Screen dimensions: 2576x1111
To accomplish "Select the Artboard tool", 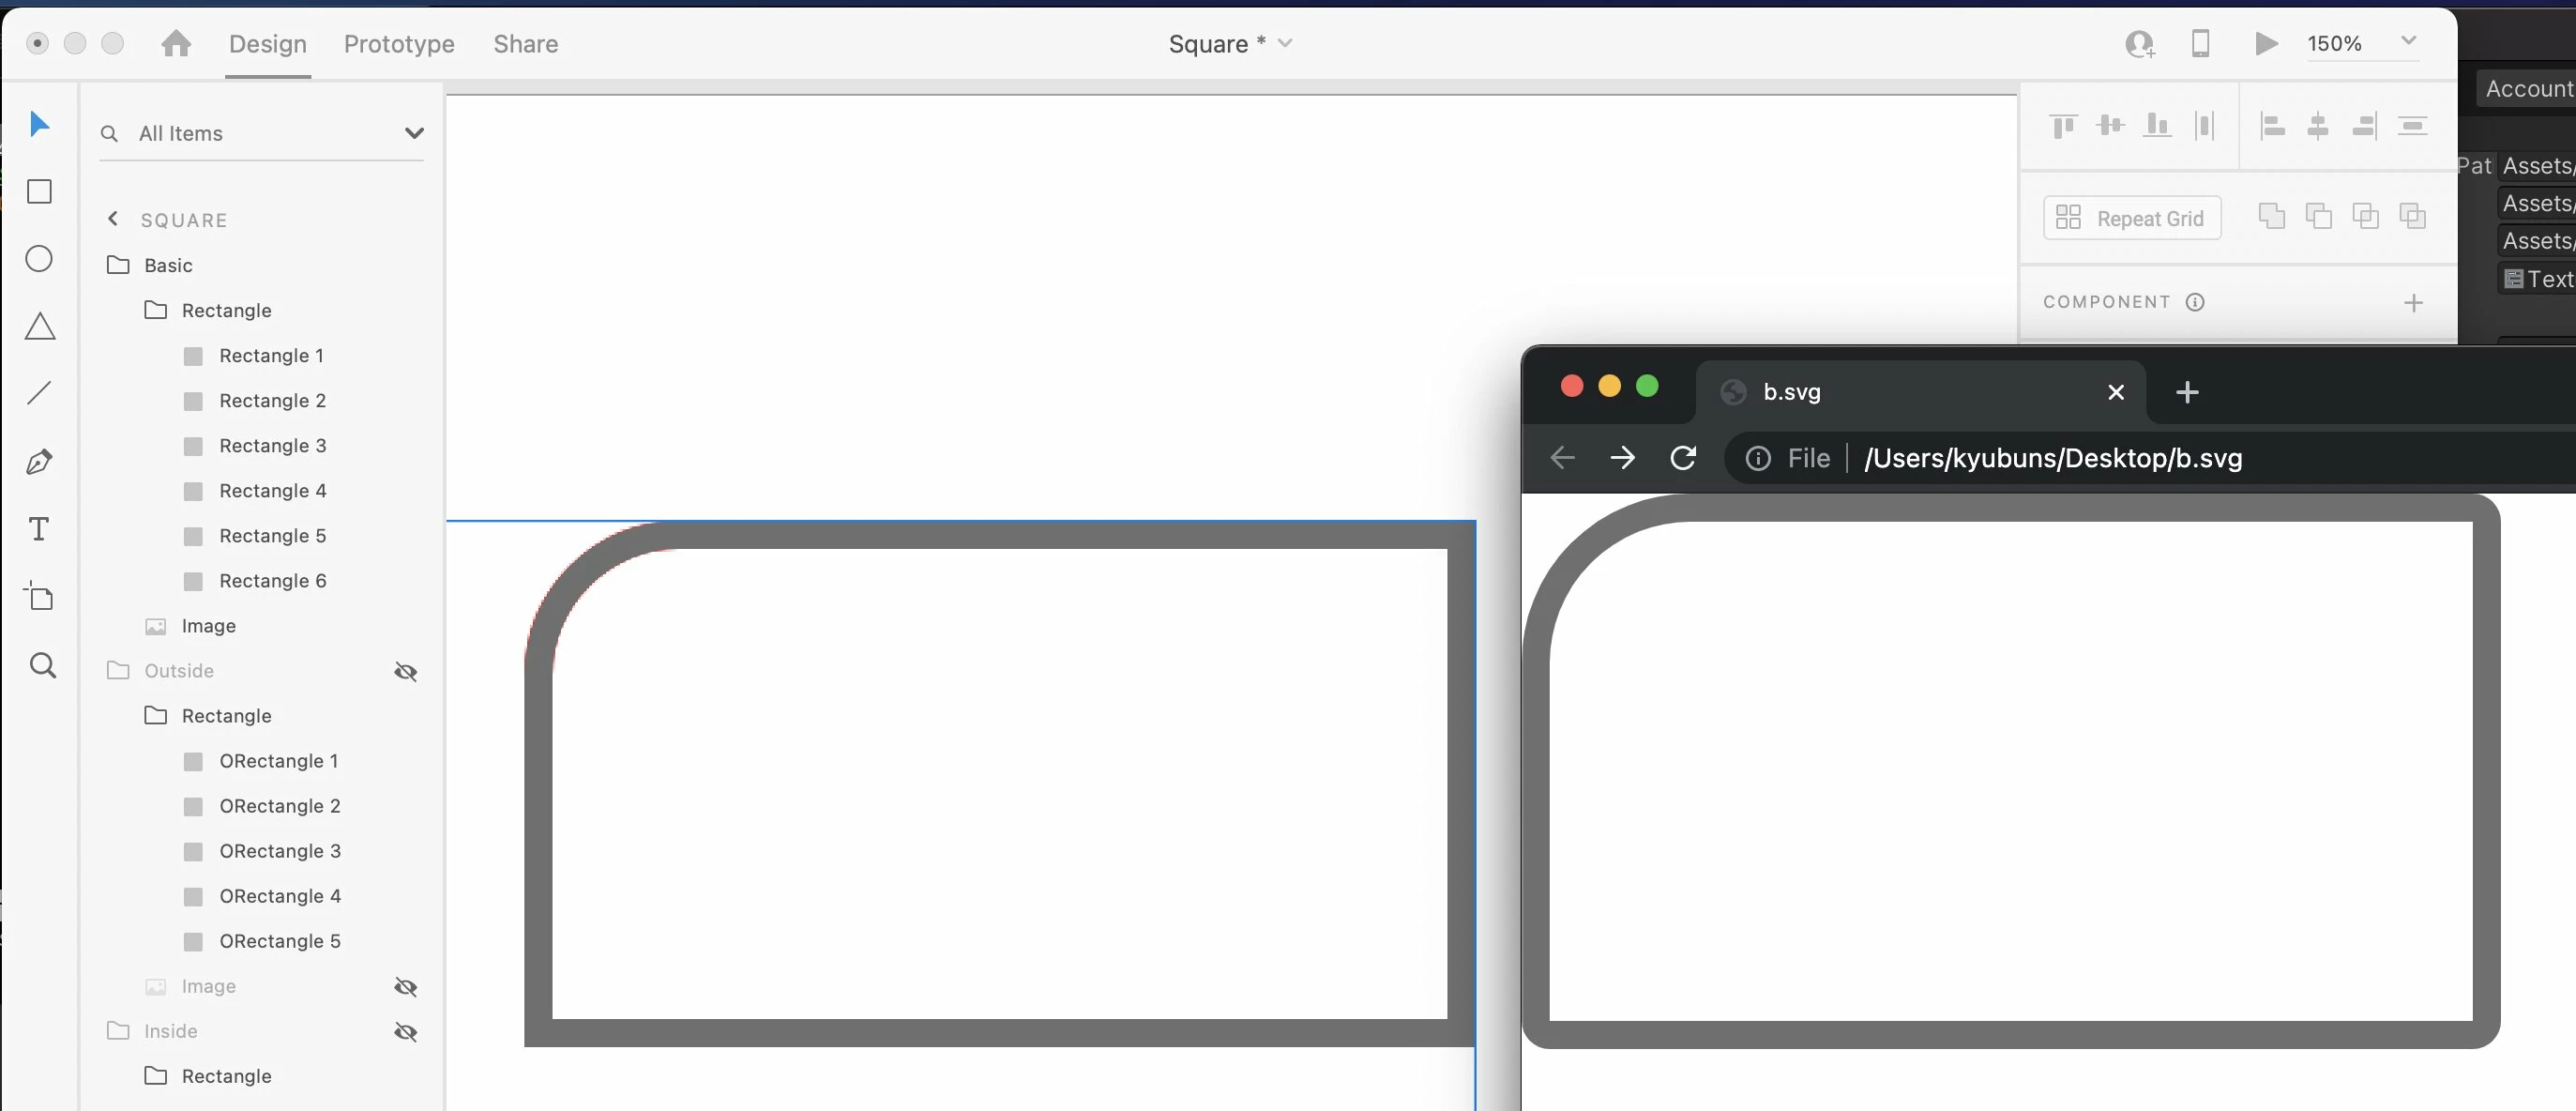I will [39, 597].
